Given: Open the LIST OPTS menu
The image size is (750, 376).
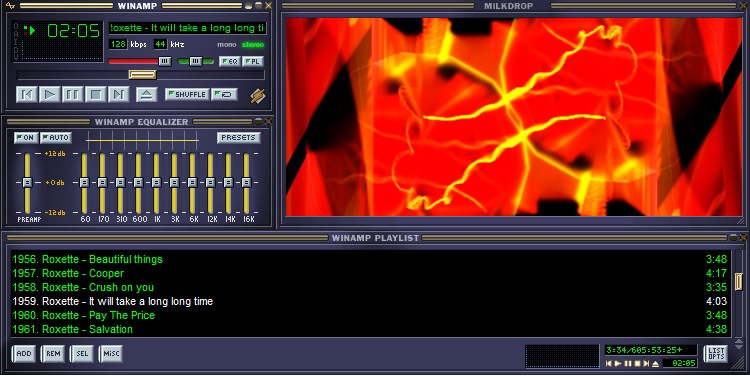Looking at the screenshot, I should click(716, 354).
